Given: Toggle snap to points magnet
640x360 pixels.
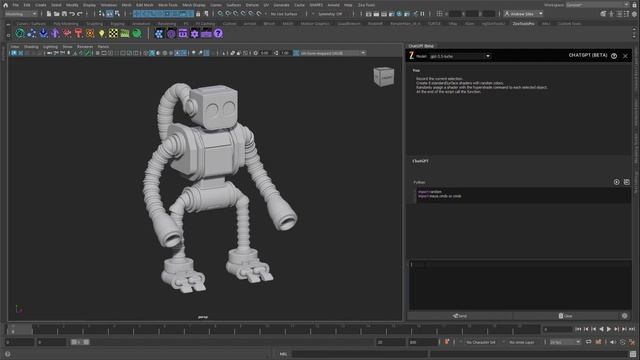Looking at the screenshot, I should tap(236, 14).
